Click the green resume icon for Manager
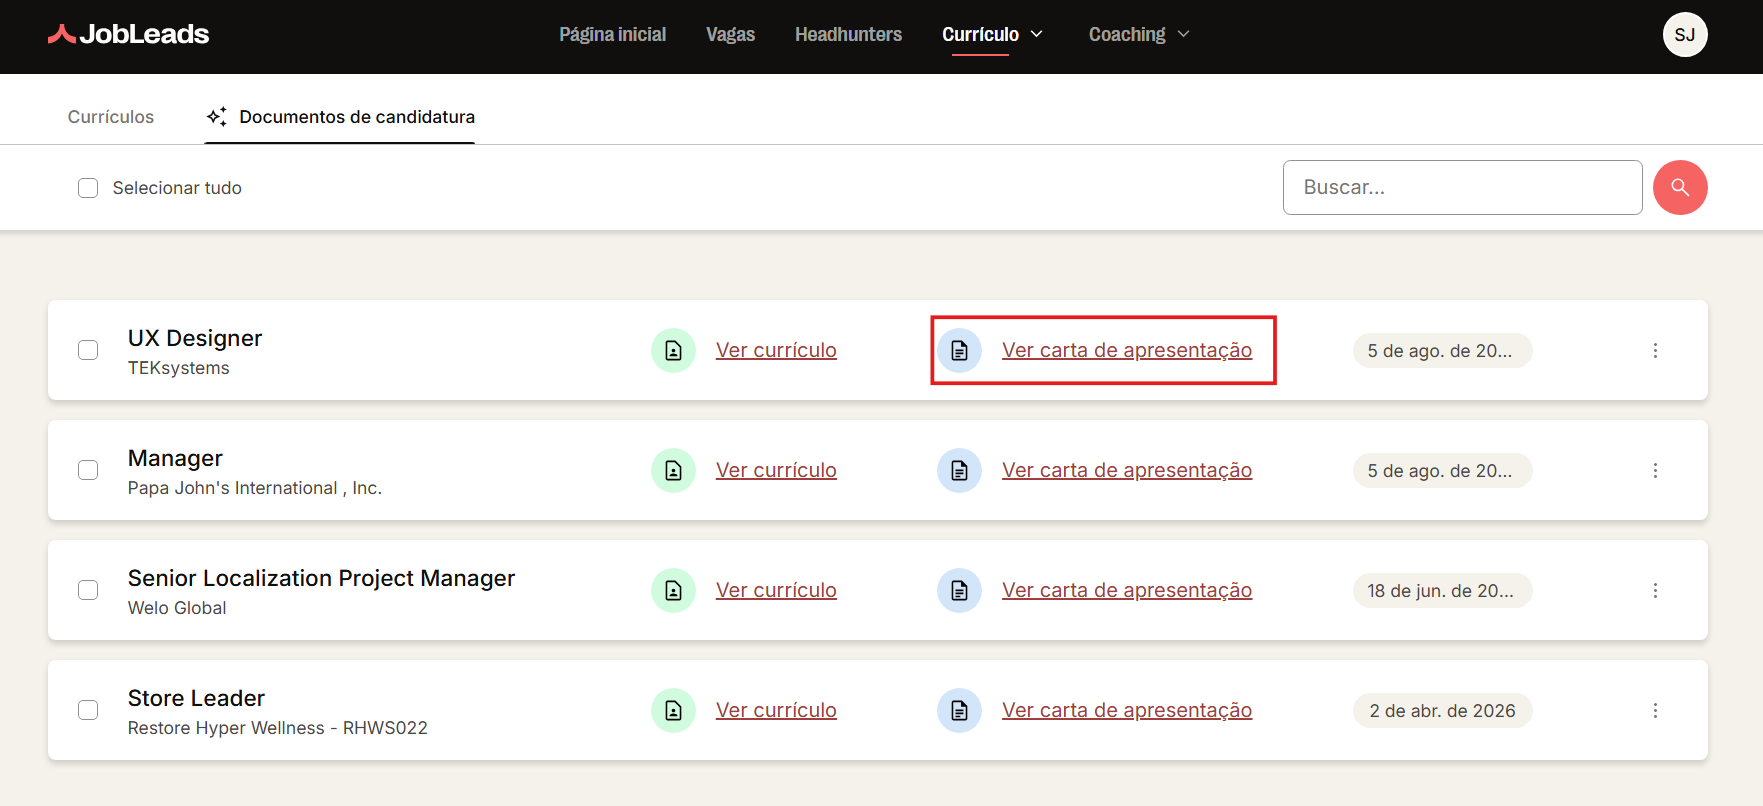Screen dimensions: 1763x806 point(673,470)
